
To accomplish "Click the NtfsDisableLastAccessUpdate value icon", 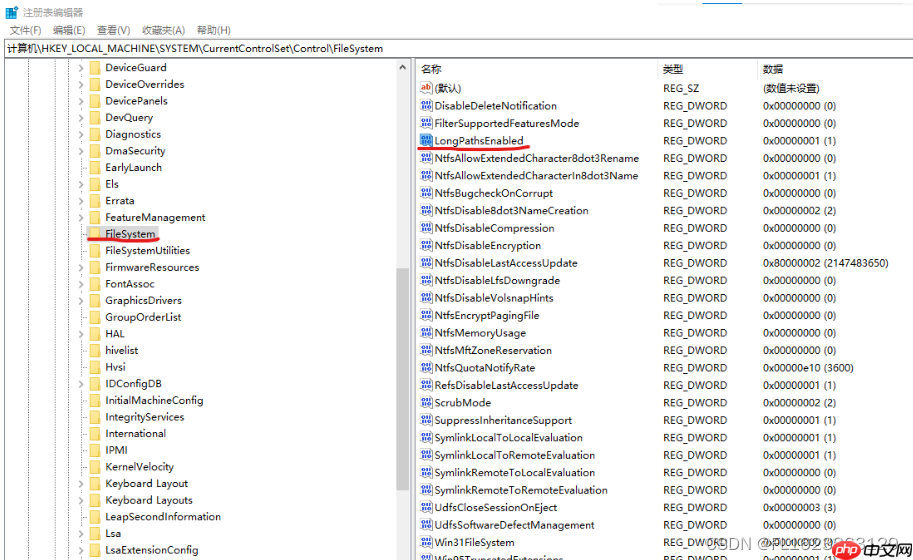I will click(x=426, y=263).
